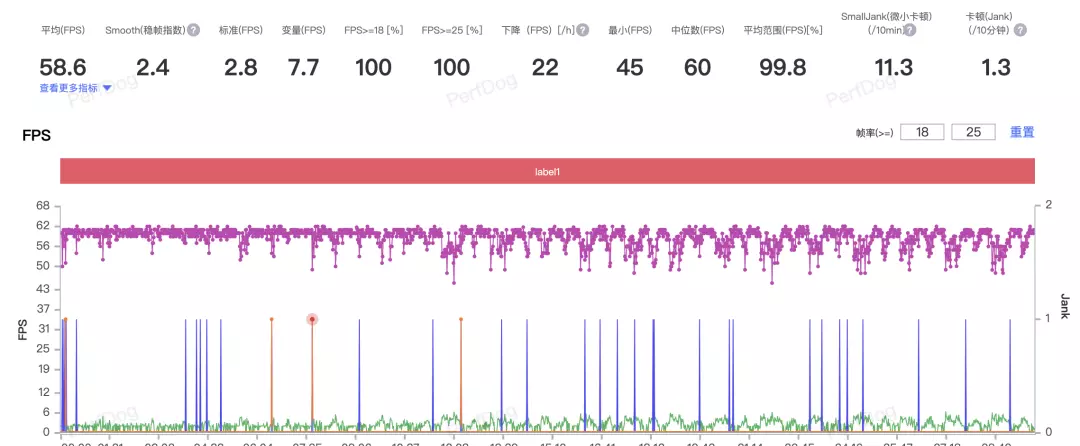Click the SmallJank value 11.3
The image size is (1080, 446).
pyautogui.click(x=893, y=67)
